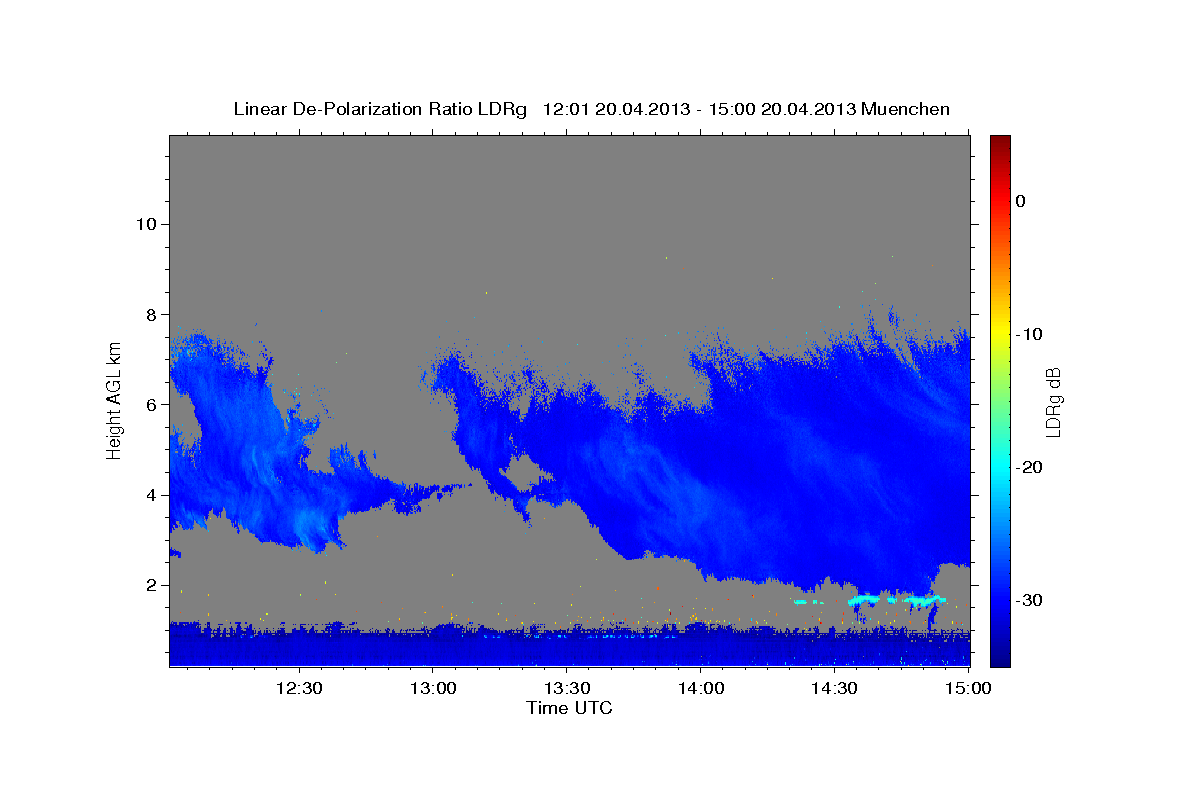Click the end date '15:00 20.04.2013' in title
Viewport: 1200px width, 800px height.
pos(783,109)
